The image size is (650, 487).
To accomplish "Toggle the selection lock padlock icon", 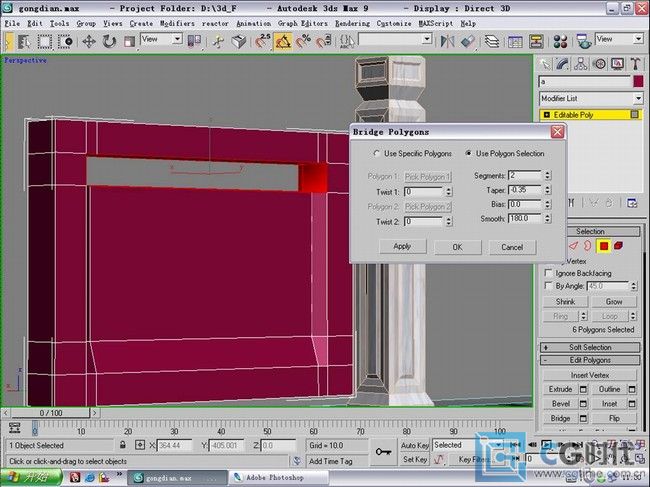I will click(122, 445).
